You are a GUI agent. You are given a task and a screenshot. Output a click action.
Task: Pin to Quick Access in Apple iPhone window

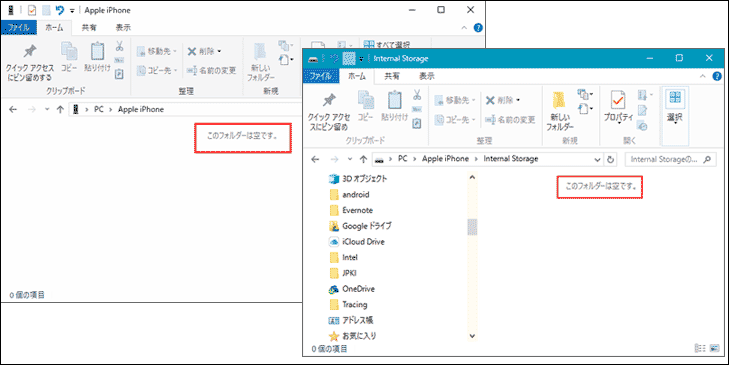pos(30,63)
